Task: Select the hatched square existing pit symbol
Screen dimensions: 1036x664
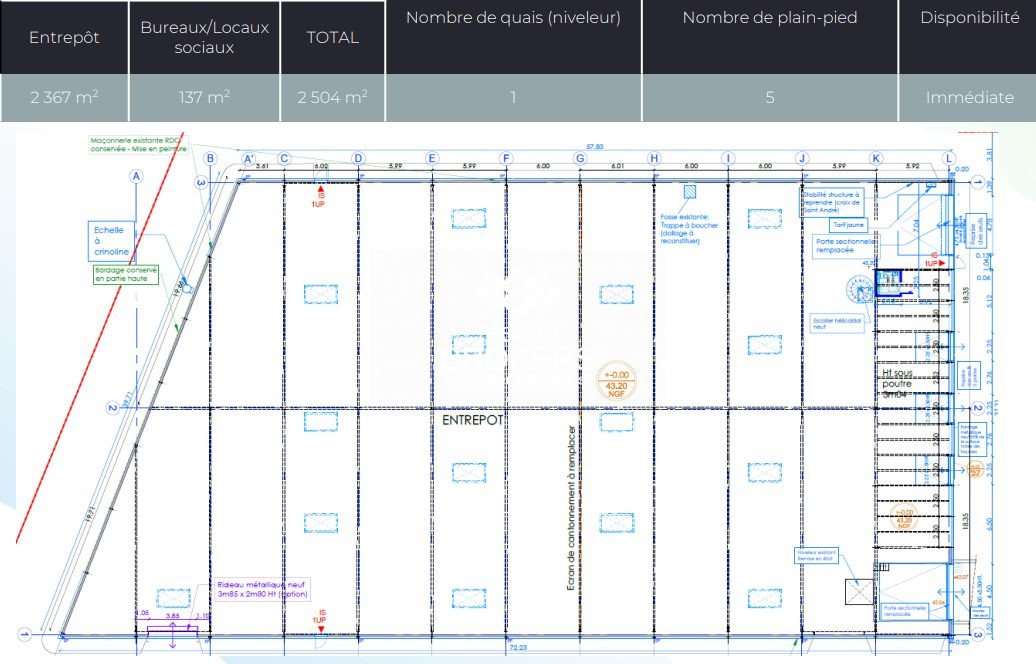Action: (689, 191)
